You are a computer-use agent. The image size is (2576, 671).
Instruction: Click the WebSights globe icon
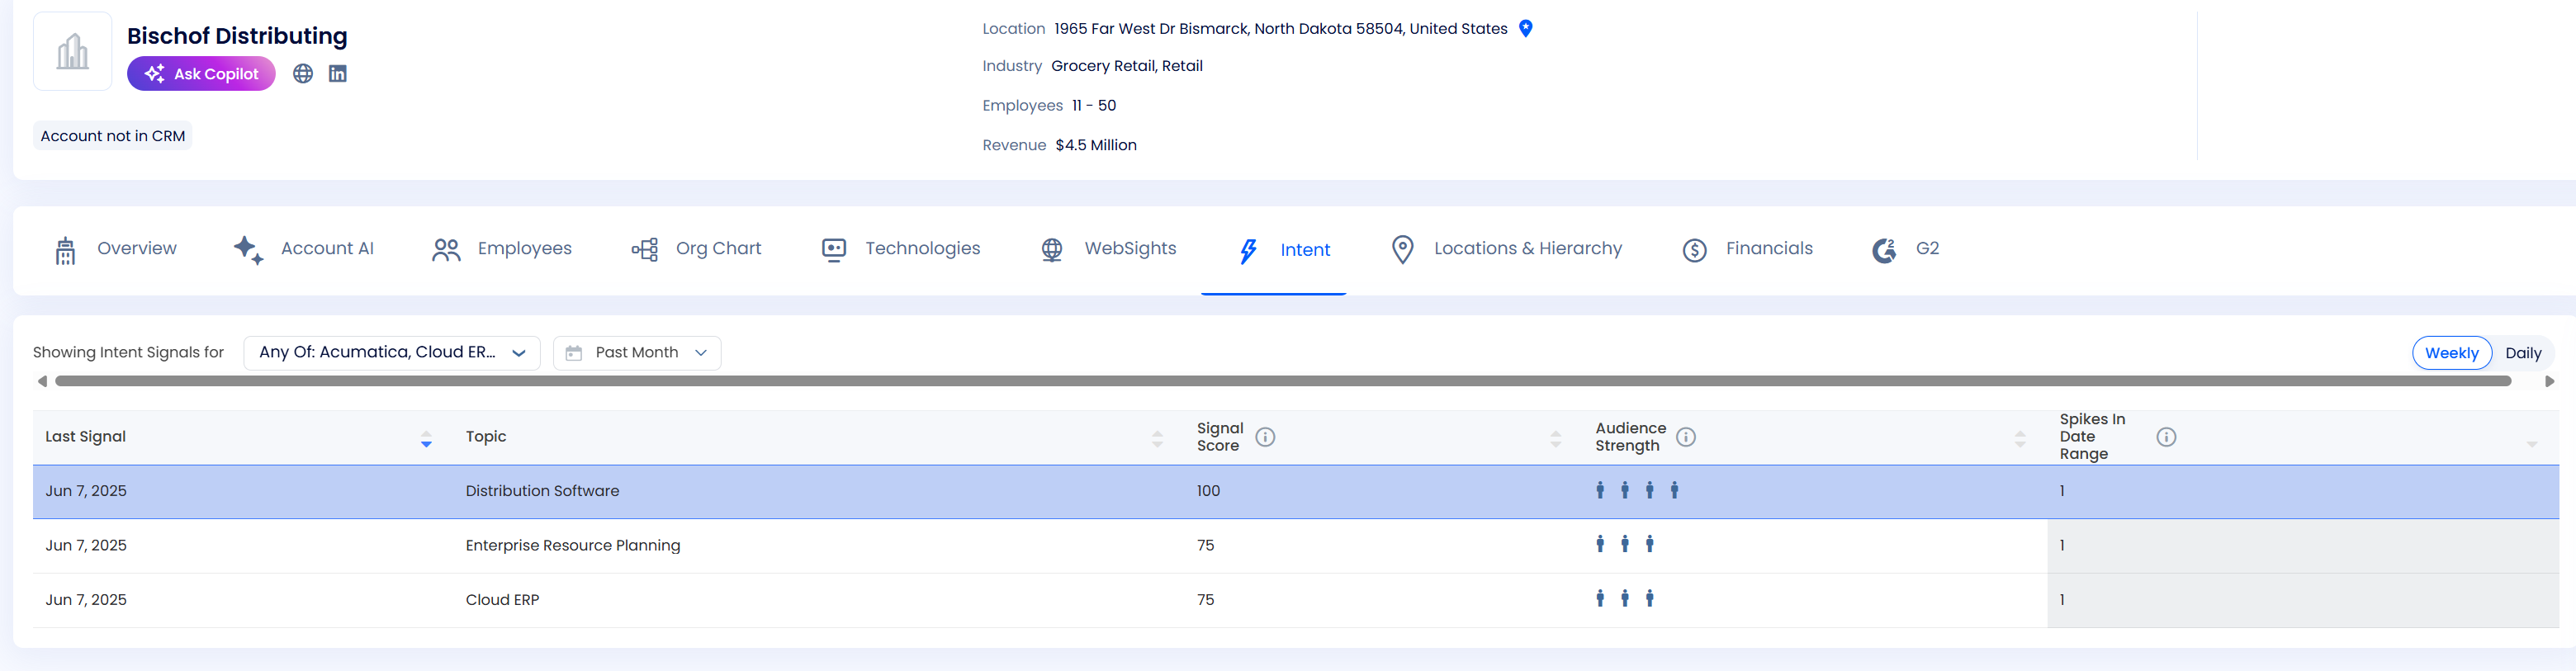[1052, 250]
